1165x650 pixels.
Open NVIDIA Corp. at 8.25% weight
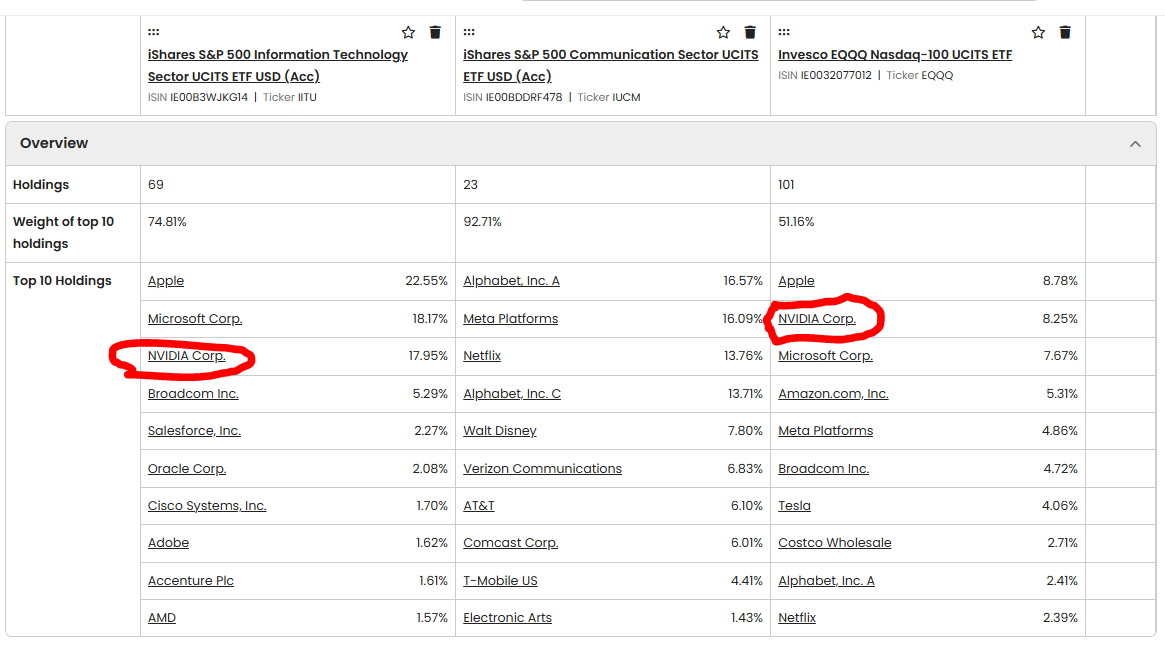[817, 319]
